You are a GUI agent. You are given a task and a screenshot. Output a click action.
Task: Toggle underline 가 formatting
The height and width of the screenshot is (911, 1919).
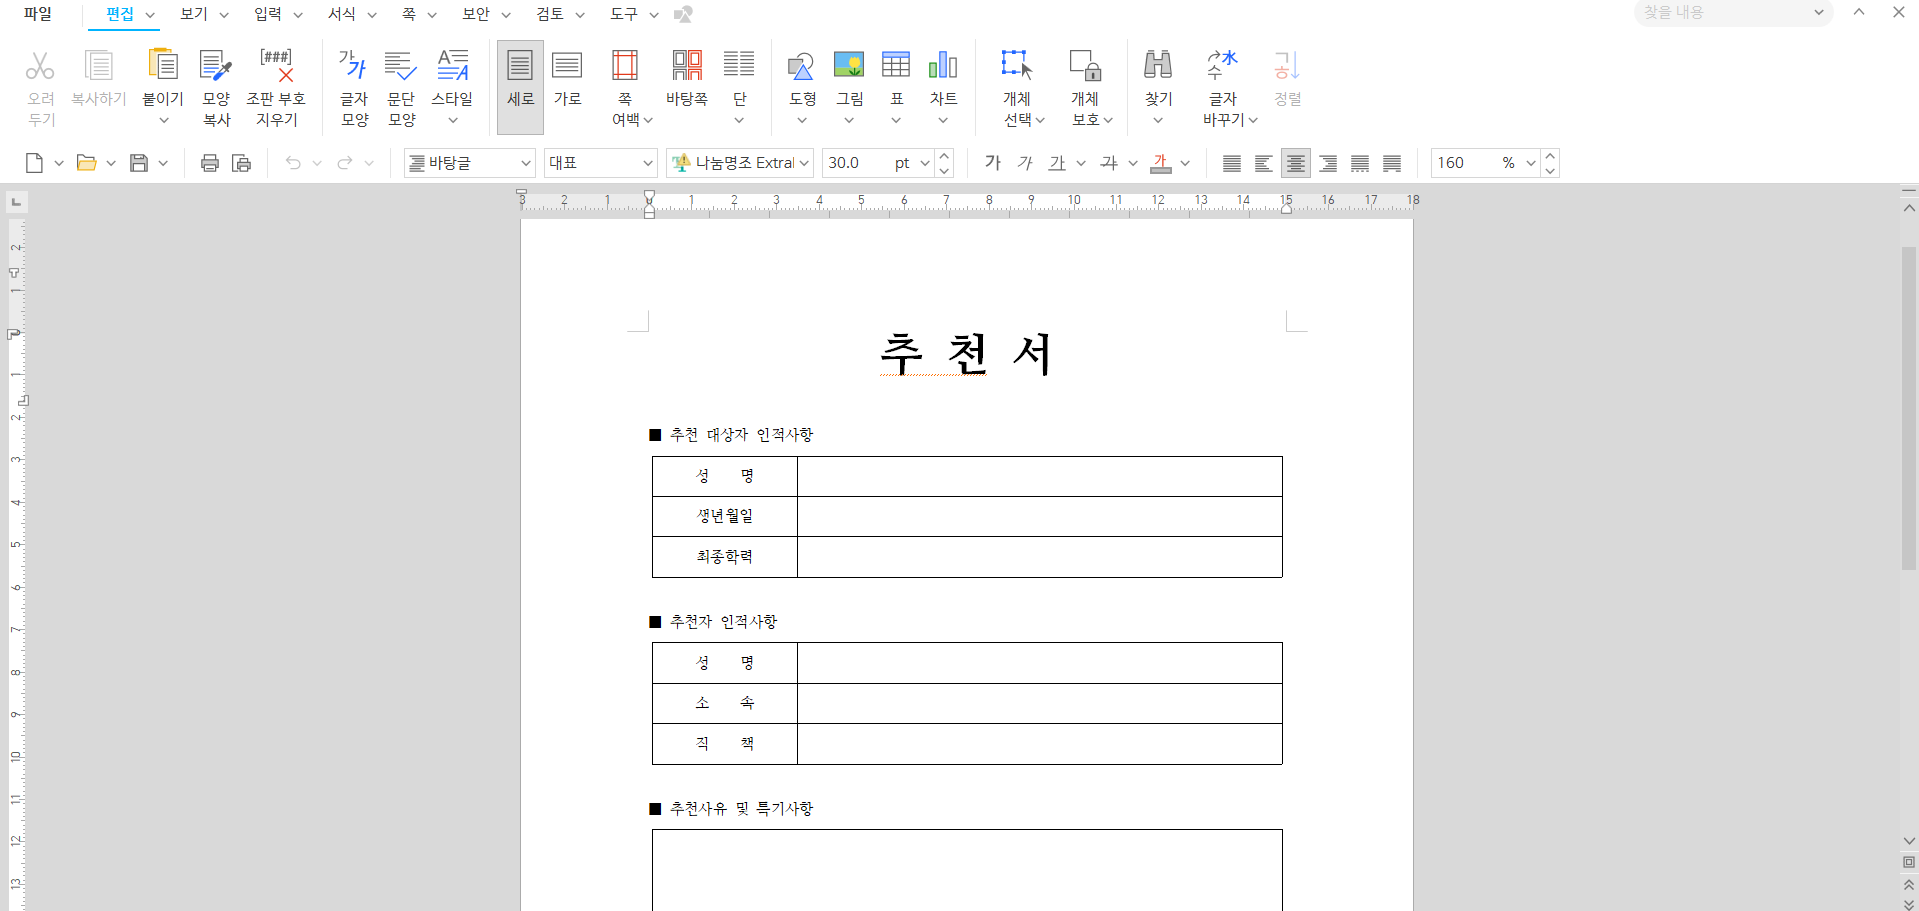click(x=1057, y=163)
